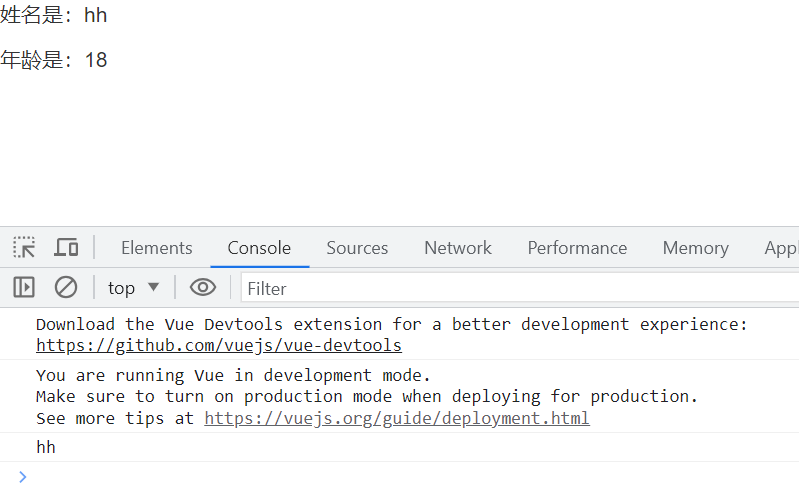Open the Performance tab
Viewport: 799px width, 502px height.
pos(577,248)
